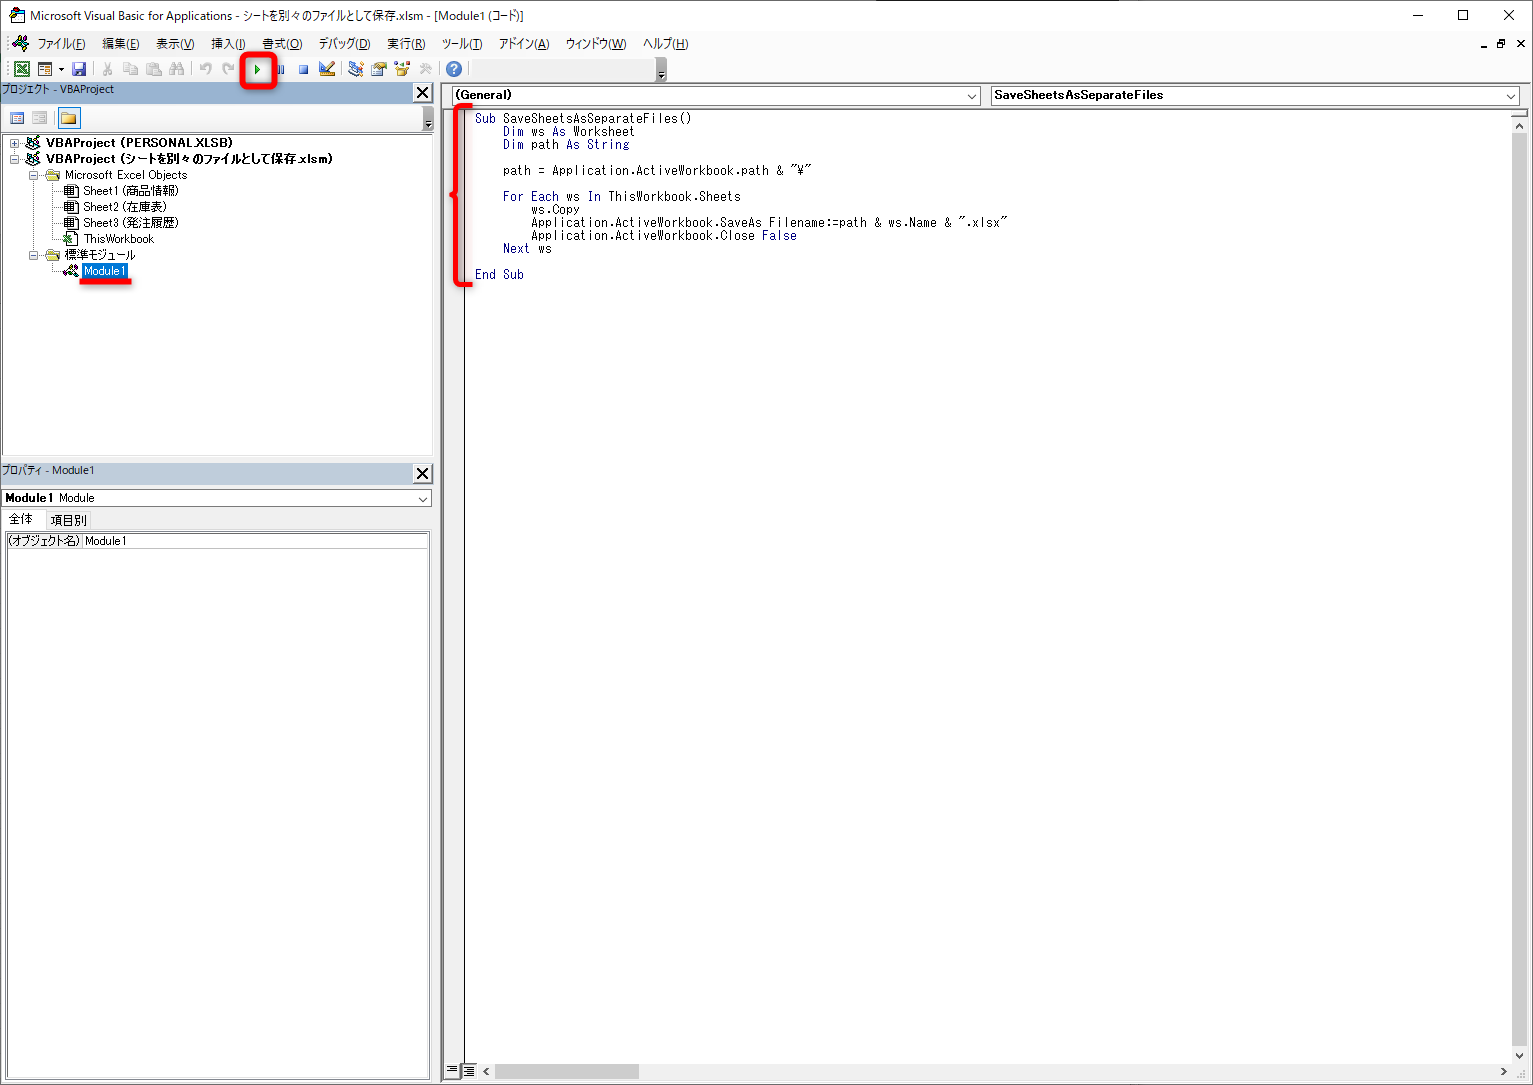Viewport: 1533px width, 1085px height.
Task: Open the ウィンドウ(W) menu
Action: click(596, 44)
